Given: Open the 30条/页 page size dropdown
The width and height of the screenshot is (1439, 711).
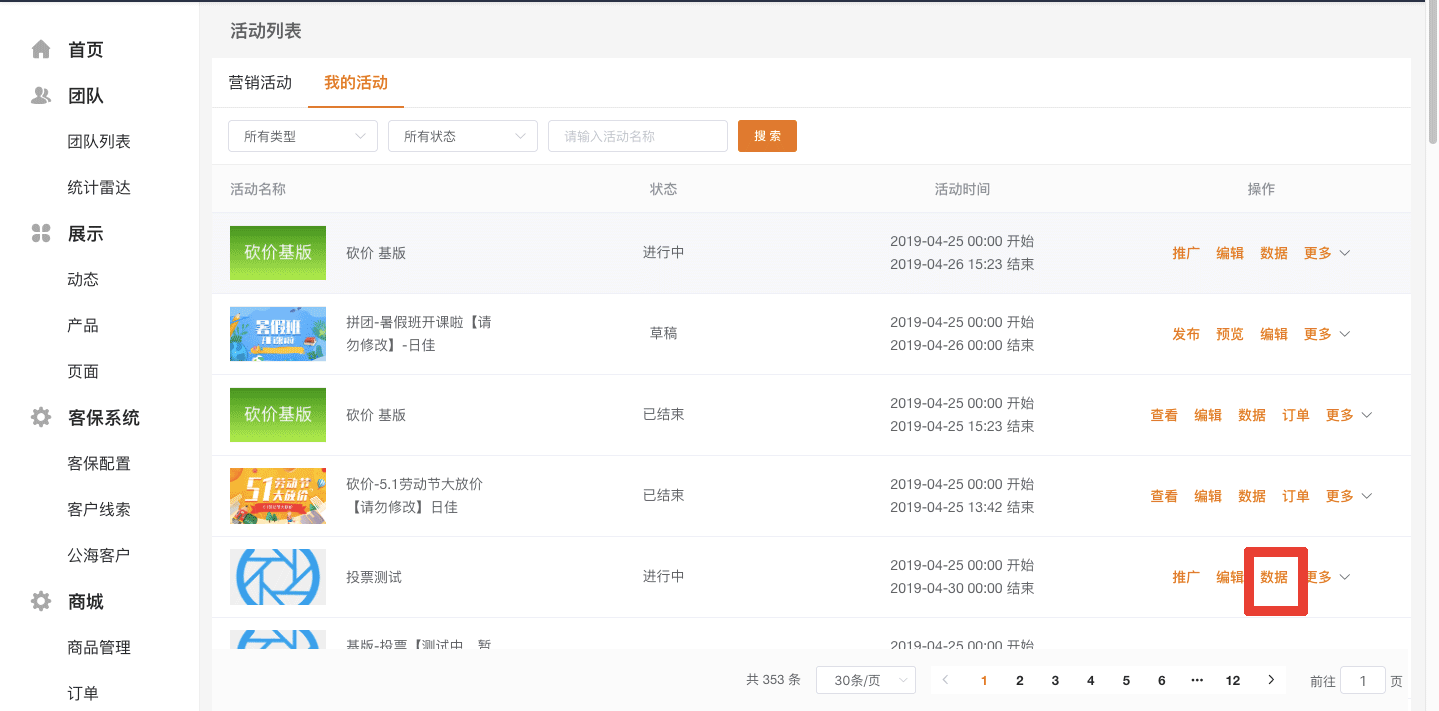Looking at the screenshot, I should 865,680.
